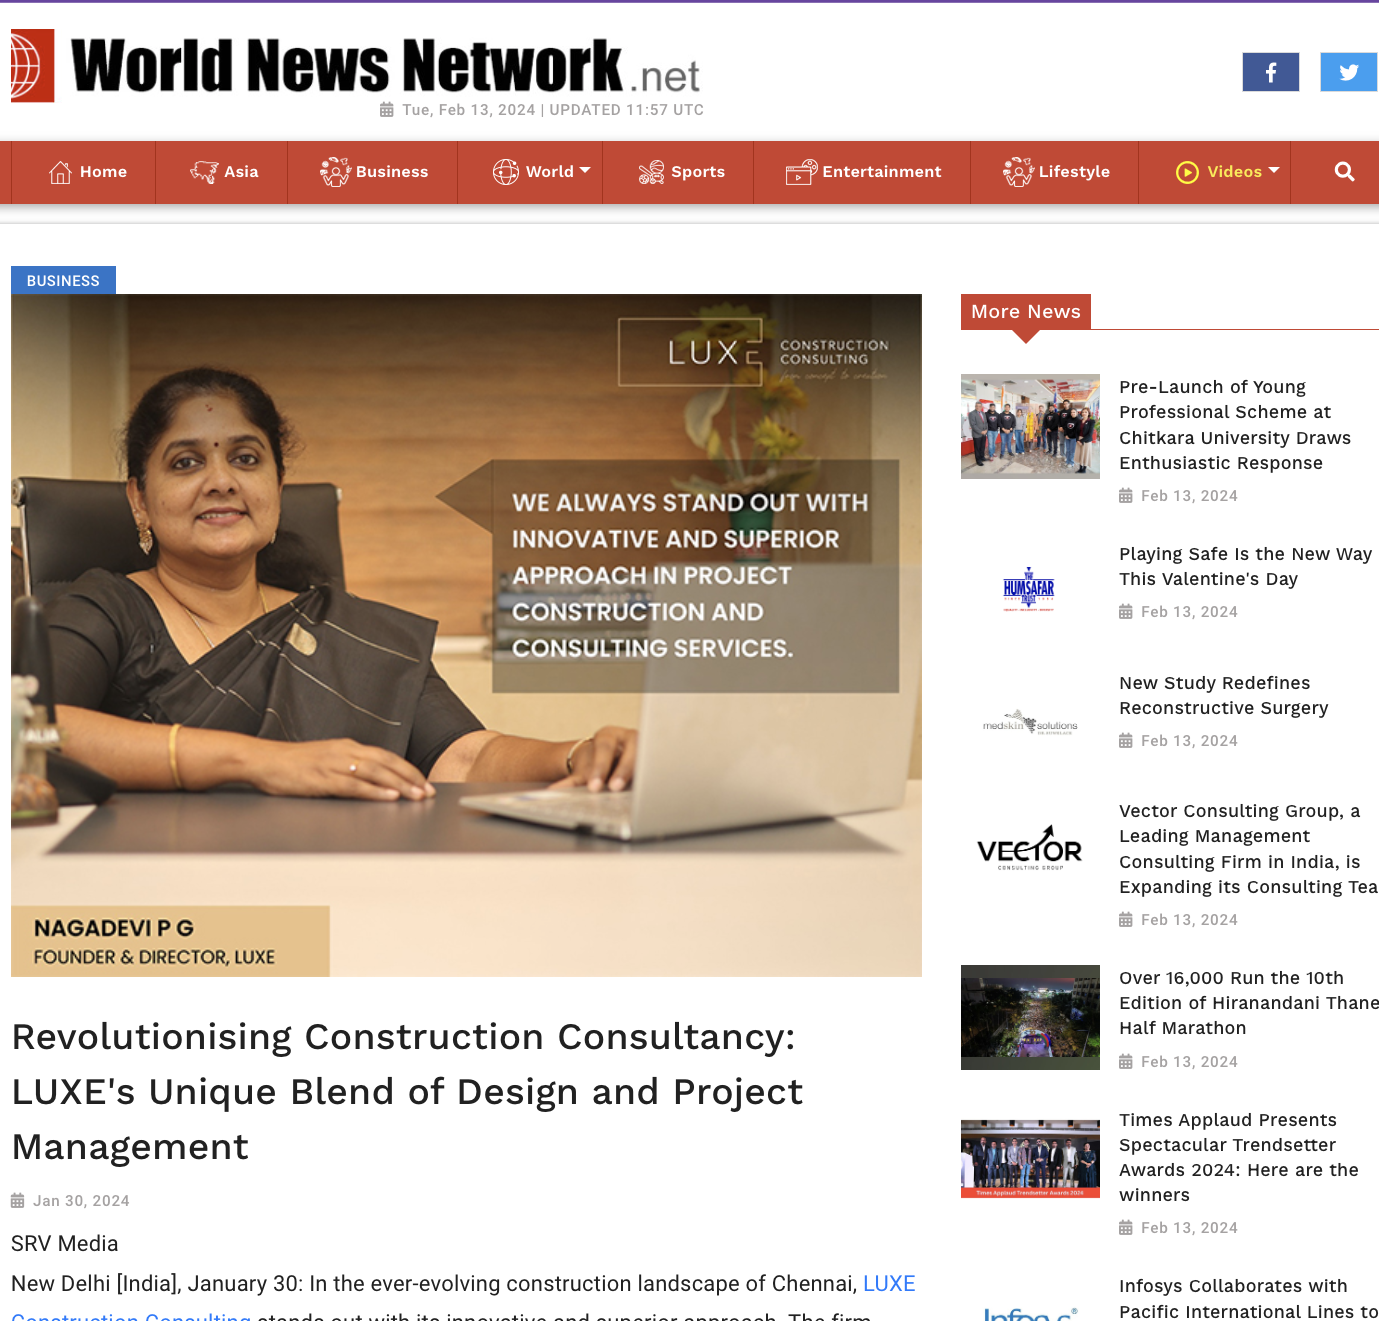The width and height of the screenshot is (1379, 1321).
Task: Click the Facebook icon in header
Action: point(1270,72)
